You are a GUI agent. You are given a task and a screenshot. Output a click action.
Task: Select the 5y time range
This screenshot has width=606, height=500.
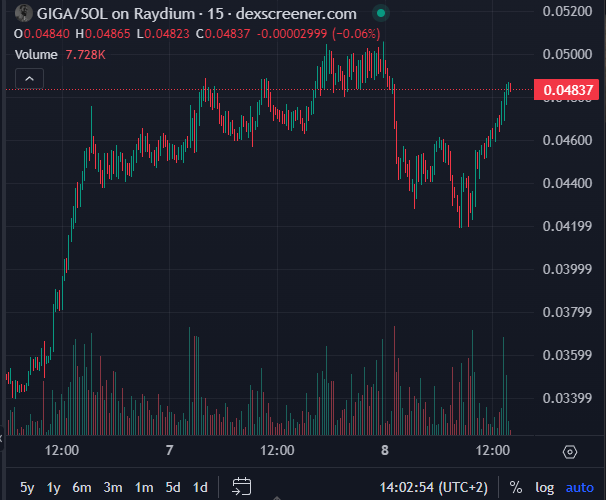tap(27, 487)
